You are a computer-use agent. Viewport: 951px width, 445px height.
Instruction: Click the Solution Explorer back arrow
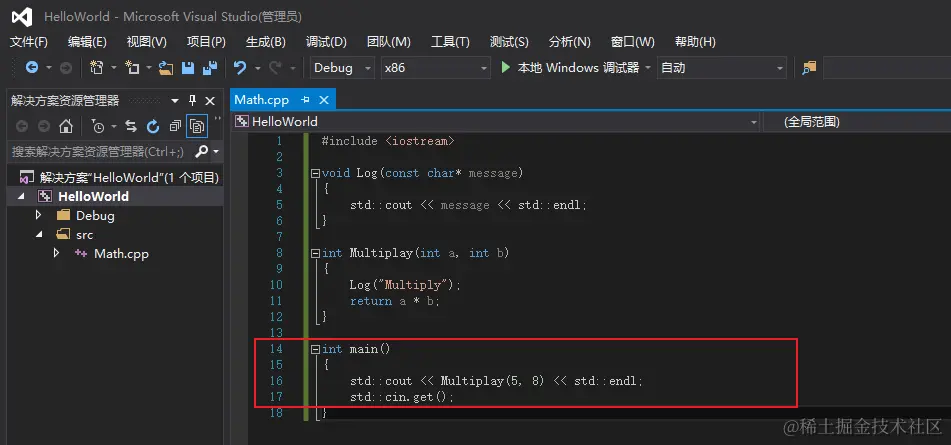pyautogui.click(x=22, y=126)
